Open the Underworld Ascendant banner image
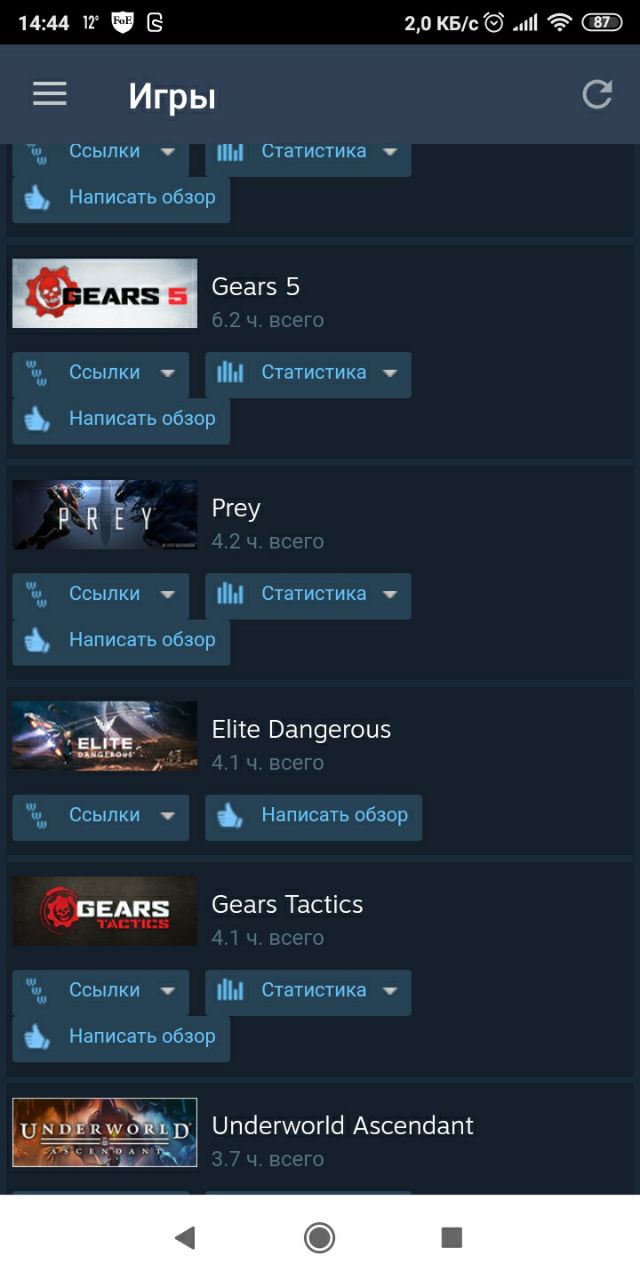 (x=104, y=1132)
